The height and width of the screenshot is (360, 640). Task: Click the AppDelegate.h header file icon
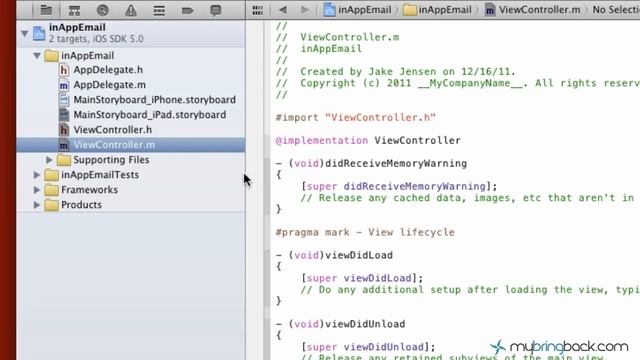[x=64, y=70]
